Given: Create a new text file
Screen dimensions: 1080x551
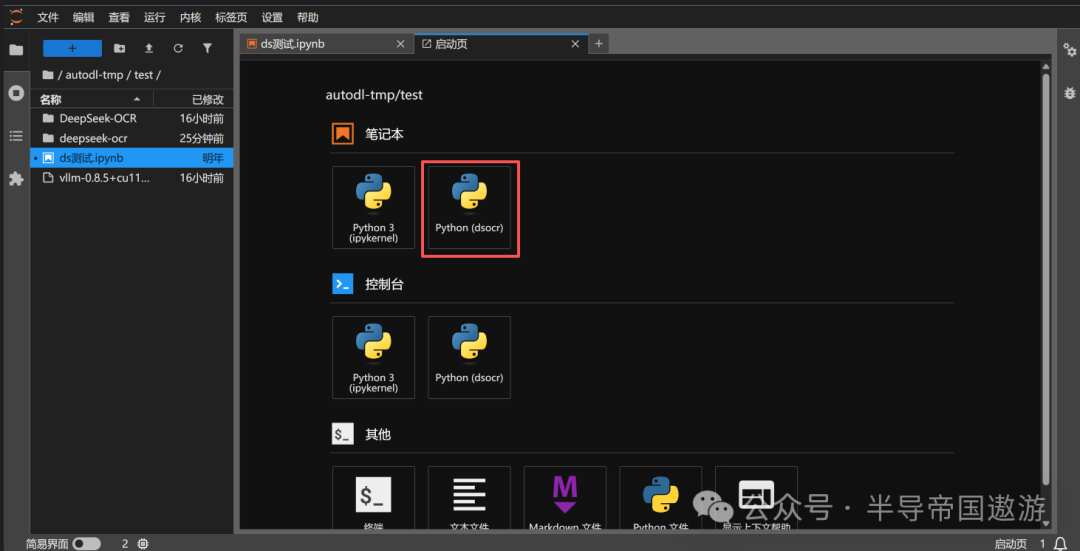Looking at the screenshot, I should point(469,499).
